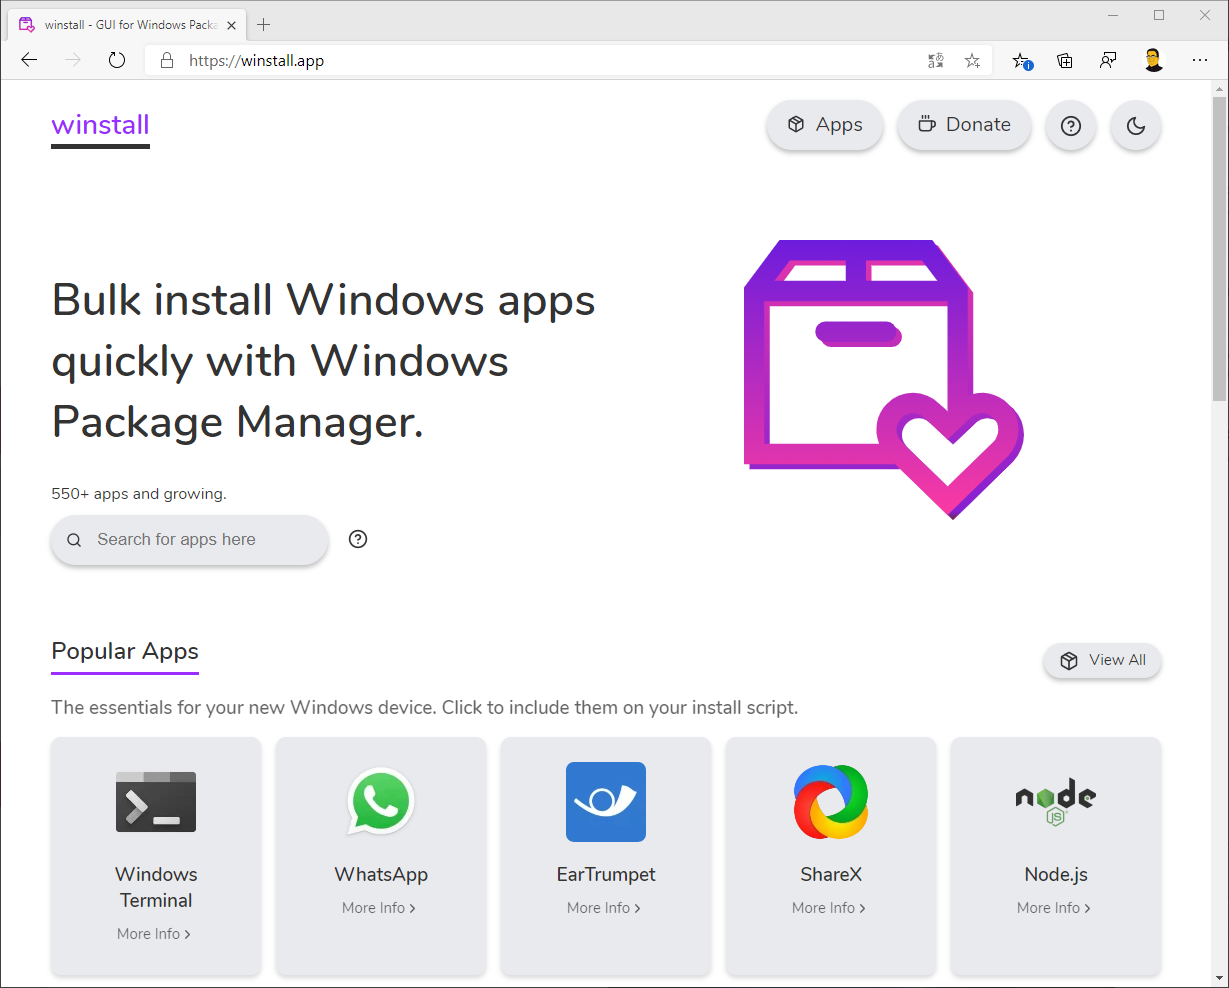
Task: Open help via header question mark icon
Action: 1070,126
